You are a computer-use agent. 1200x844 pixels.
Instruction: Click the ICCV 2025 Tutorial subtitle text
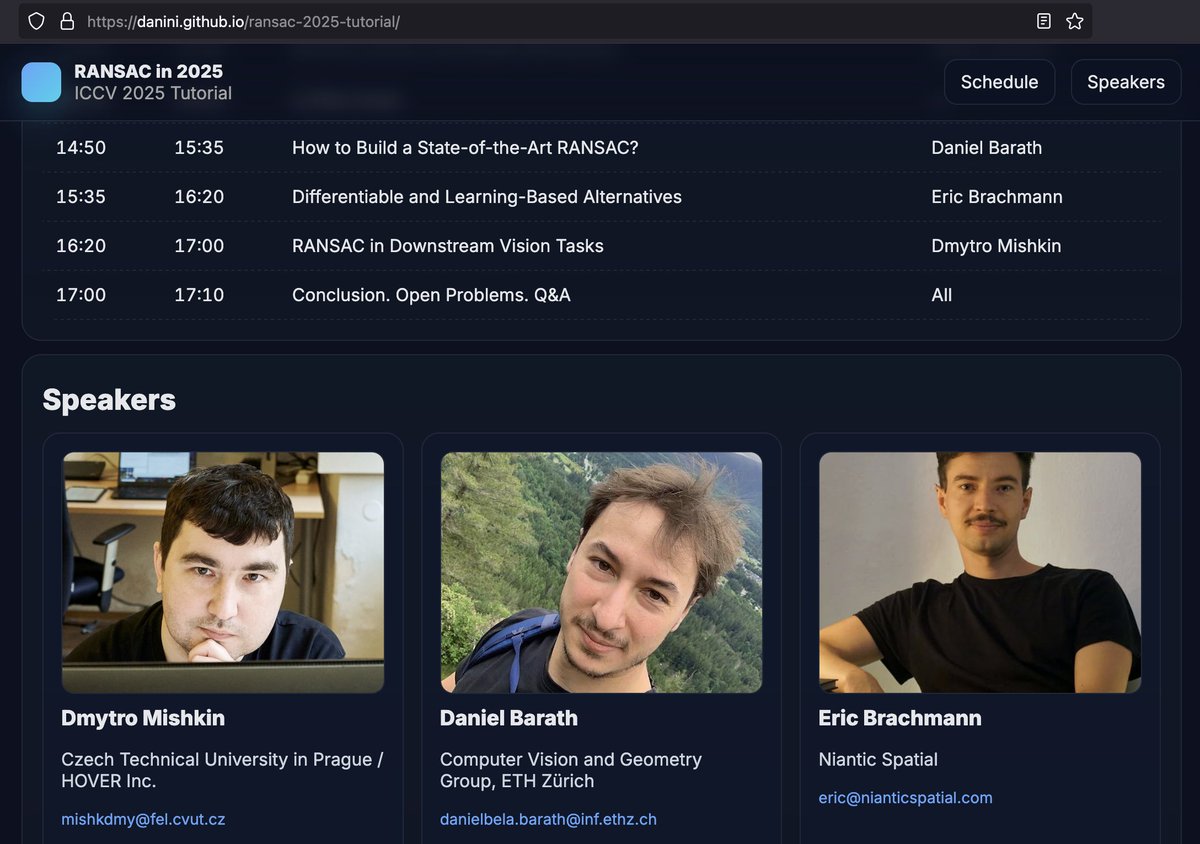[153, 93]
